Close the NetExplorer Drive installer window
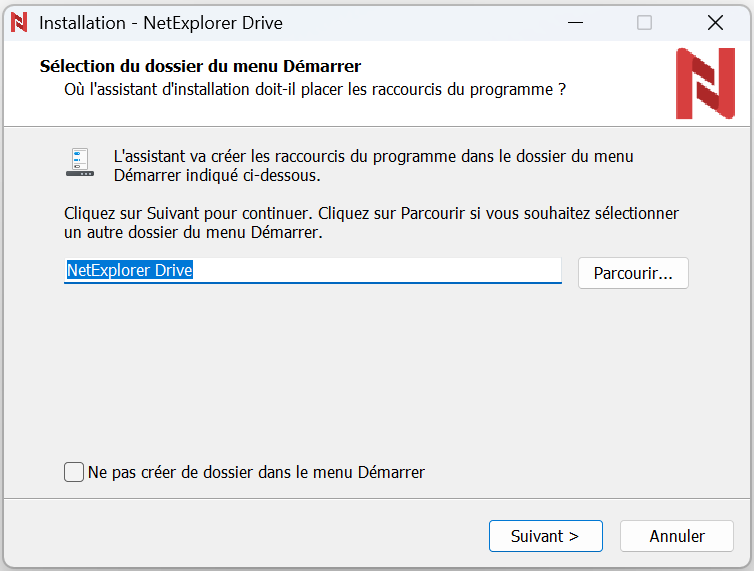This screenshot has width=754, height=571. [715, 22]
